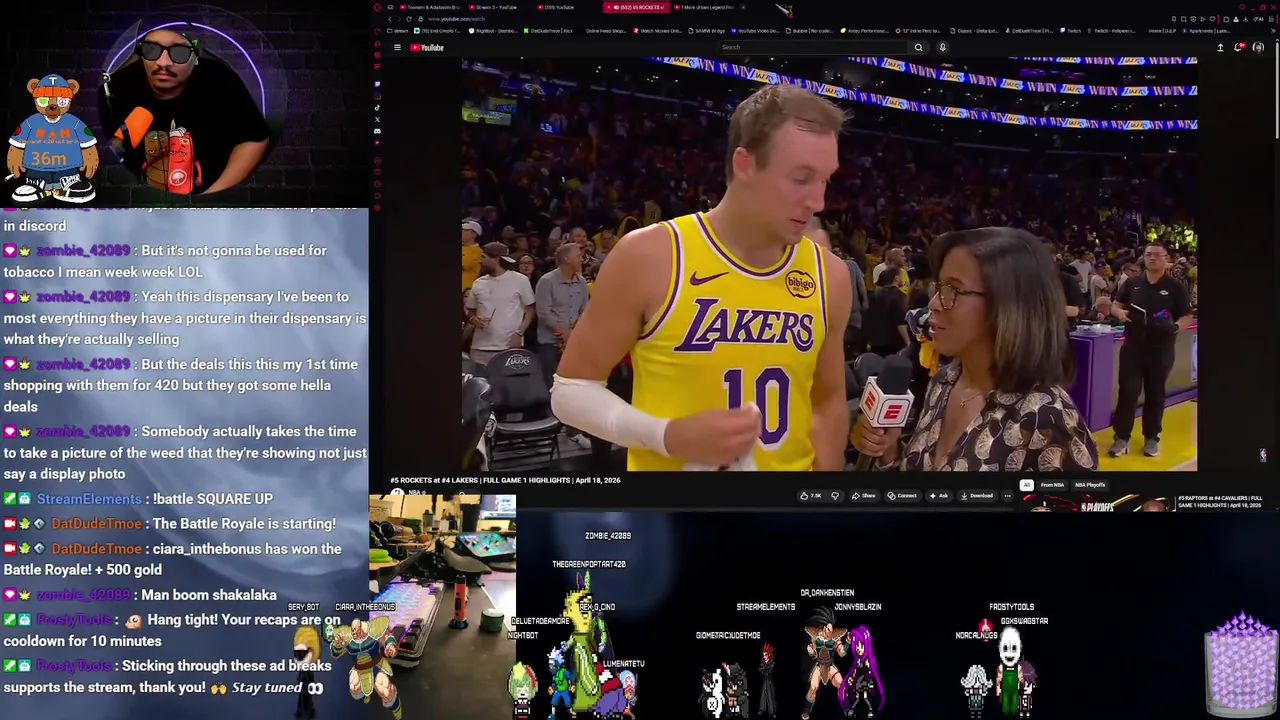Click the video title '#5 ROCKETS at #4 LAKERS'
The image size is (1280, 720).
pyautogui.click(x=505, y=480)
